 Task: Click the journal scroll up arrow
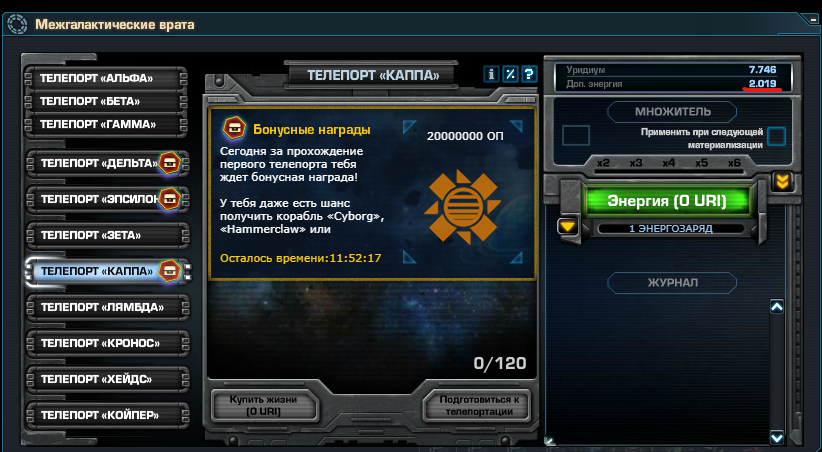tap(776, 307)
